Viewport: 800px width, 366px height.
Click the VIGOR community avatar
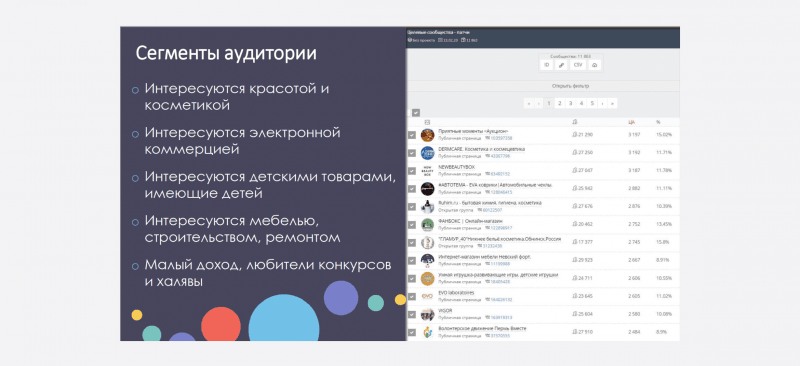tap(428, 314)
